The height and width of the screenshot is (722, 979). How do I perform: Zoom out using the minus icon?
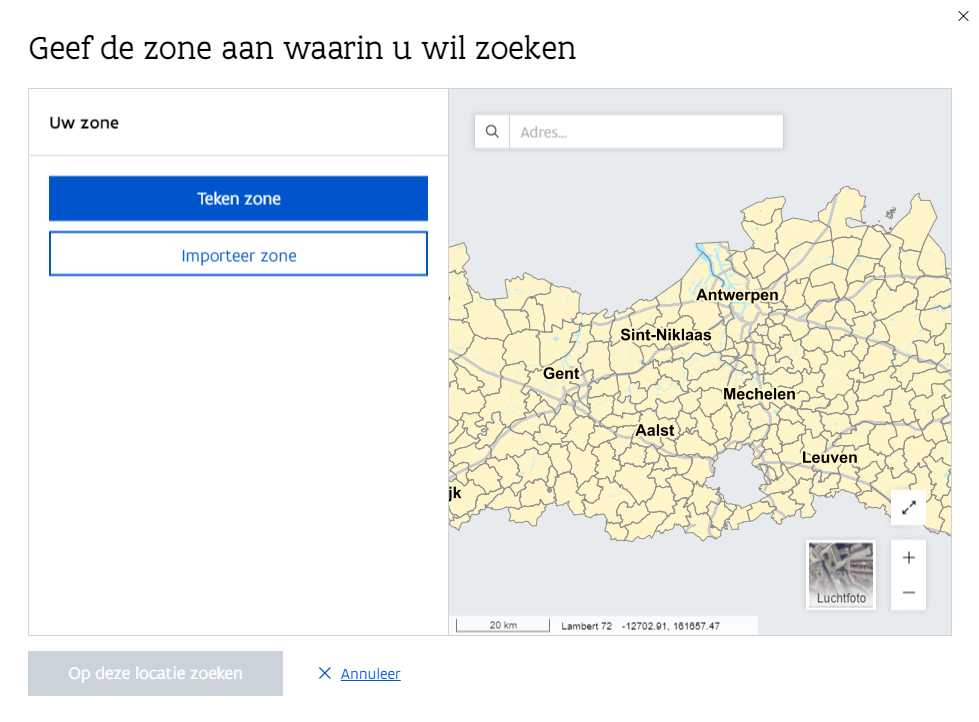(908, 591)
